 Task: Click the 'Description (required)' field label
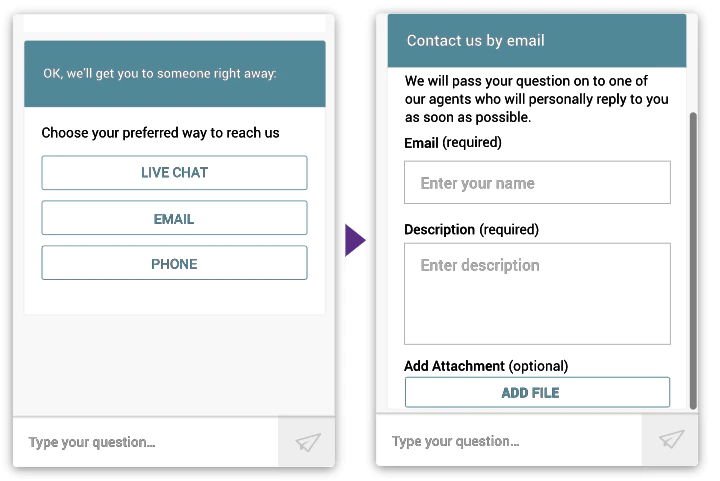pos(472,229)
